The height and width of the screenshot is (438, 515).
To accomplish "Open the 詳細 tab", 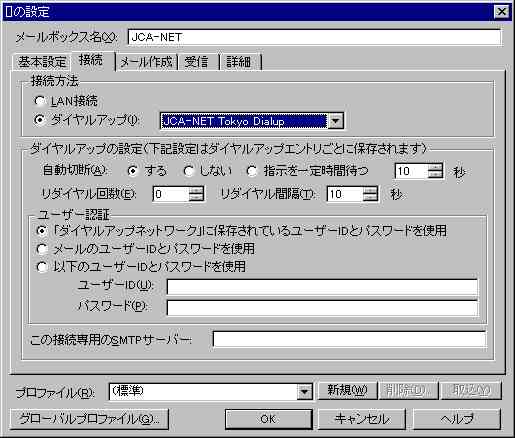I will tap(239, 62).
